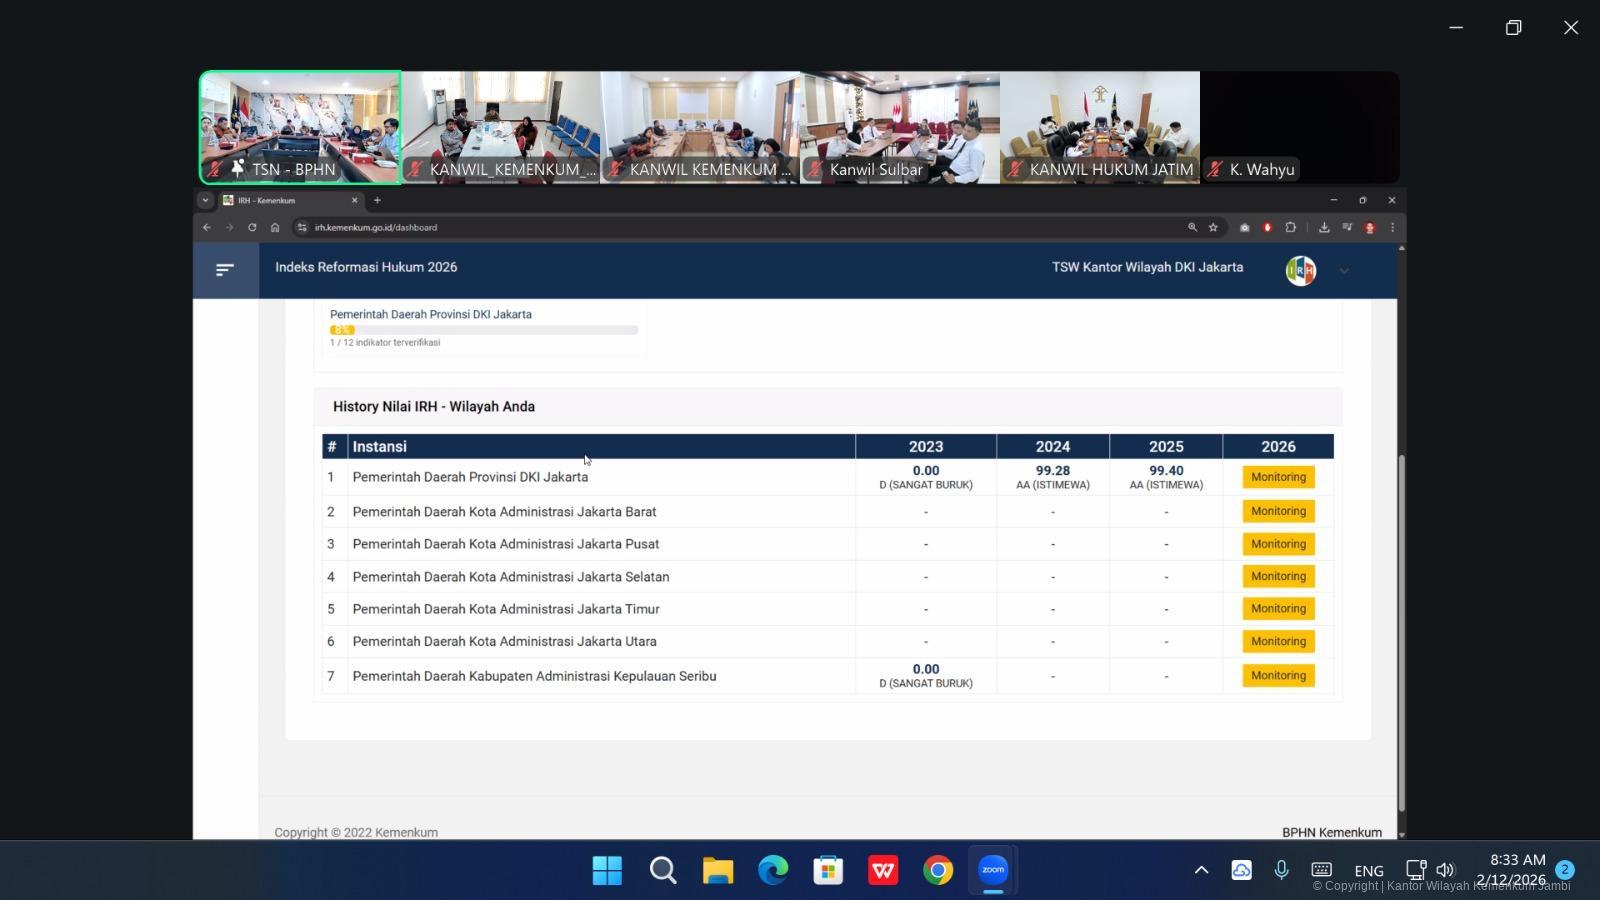Click Monitoring for Provinsi DKI Jakarta
This screenshot has height=900, width=1600.
click(1278, 477)
